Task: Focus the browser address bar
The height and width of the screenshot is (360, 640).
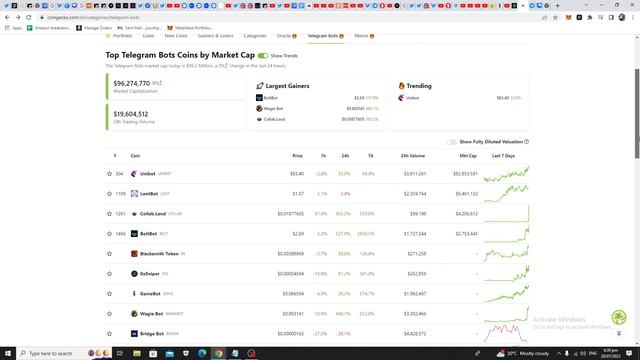Action: pyautogui.click(x=286, y=18)
